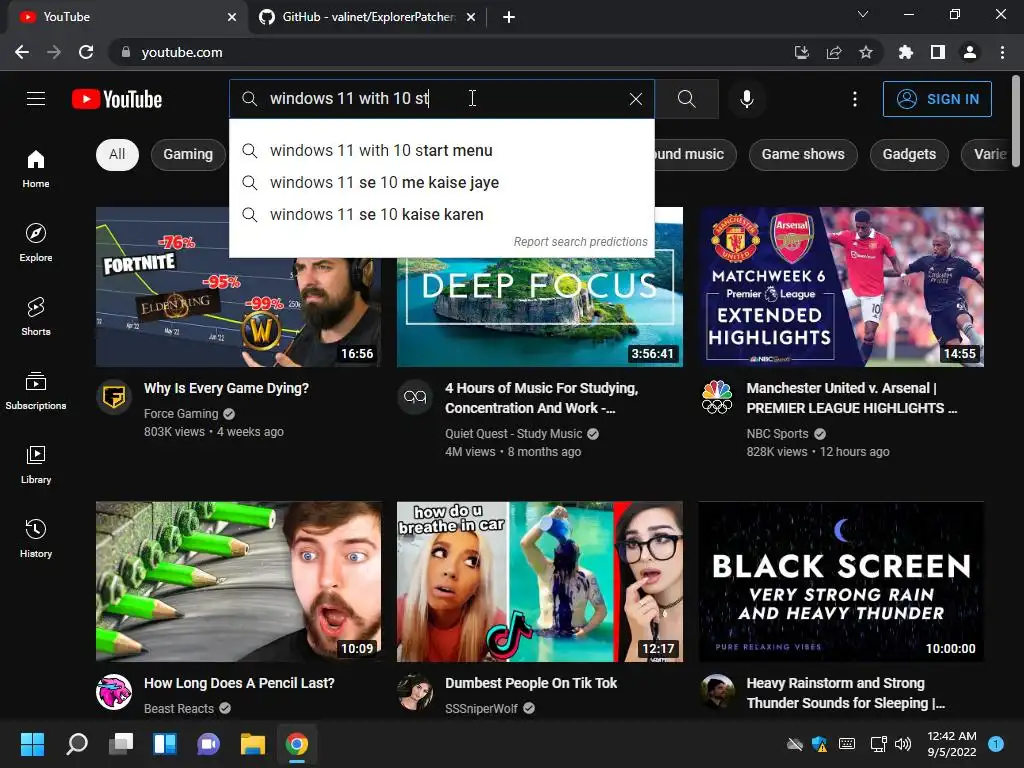This screenshot has width=1024, height=768.
Task: Select the Game shows filter chip
Action: [x=803, y=154]
